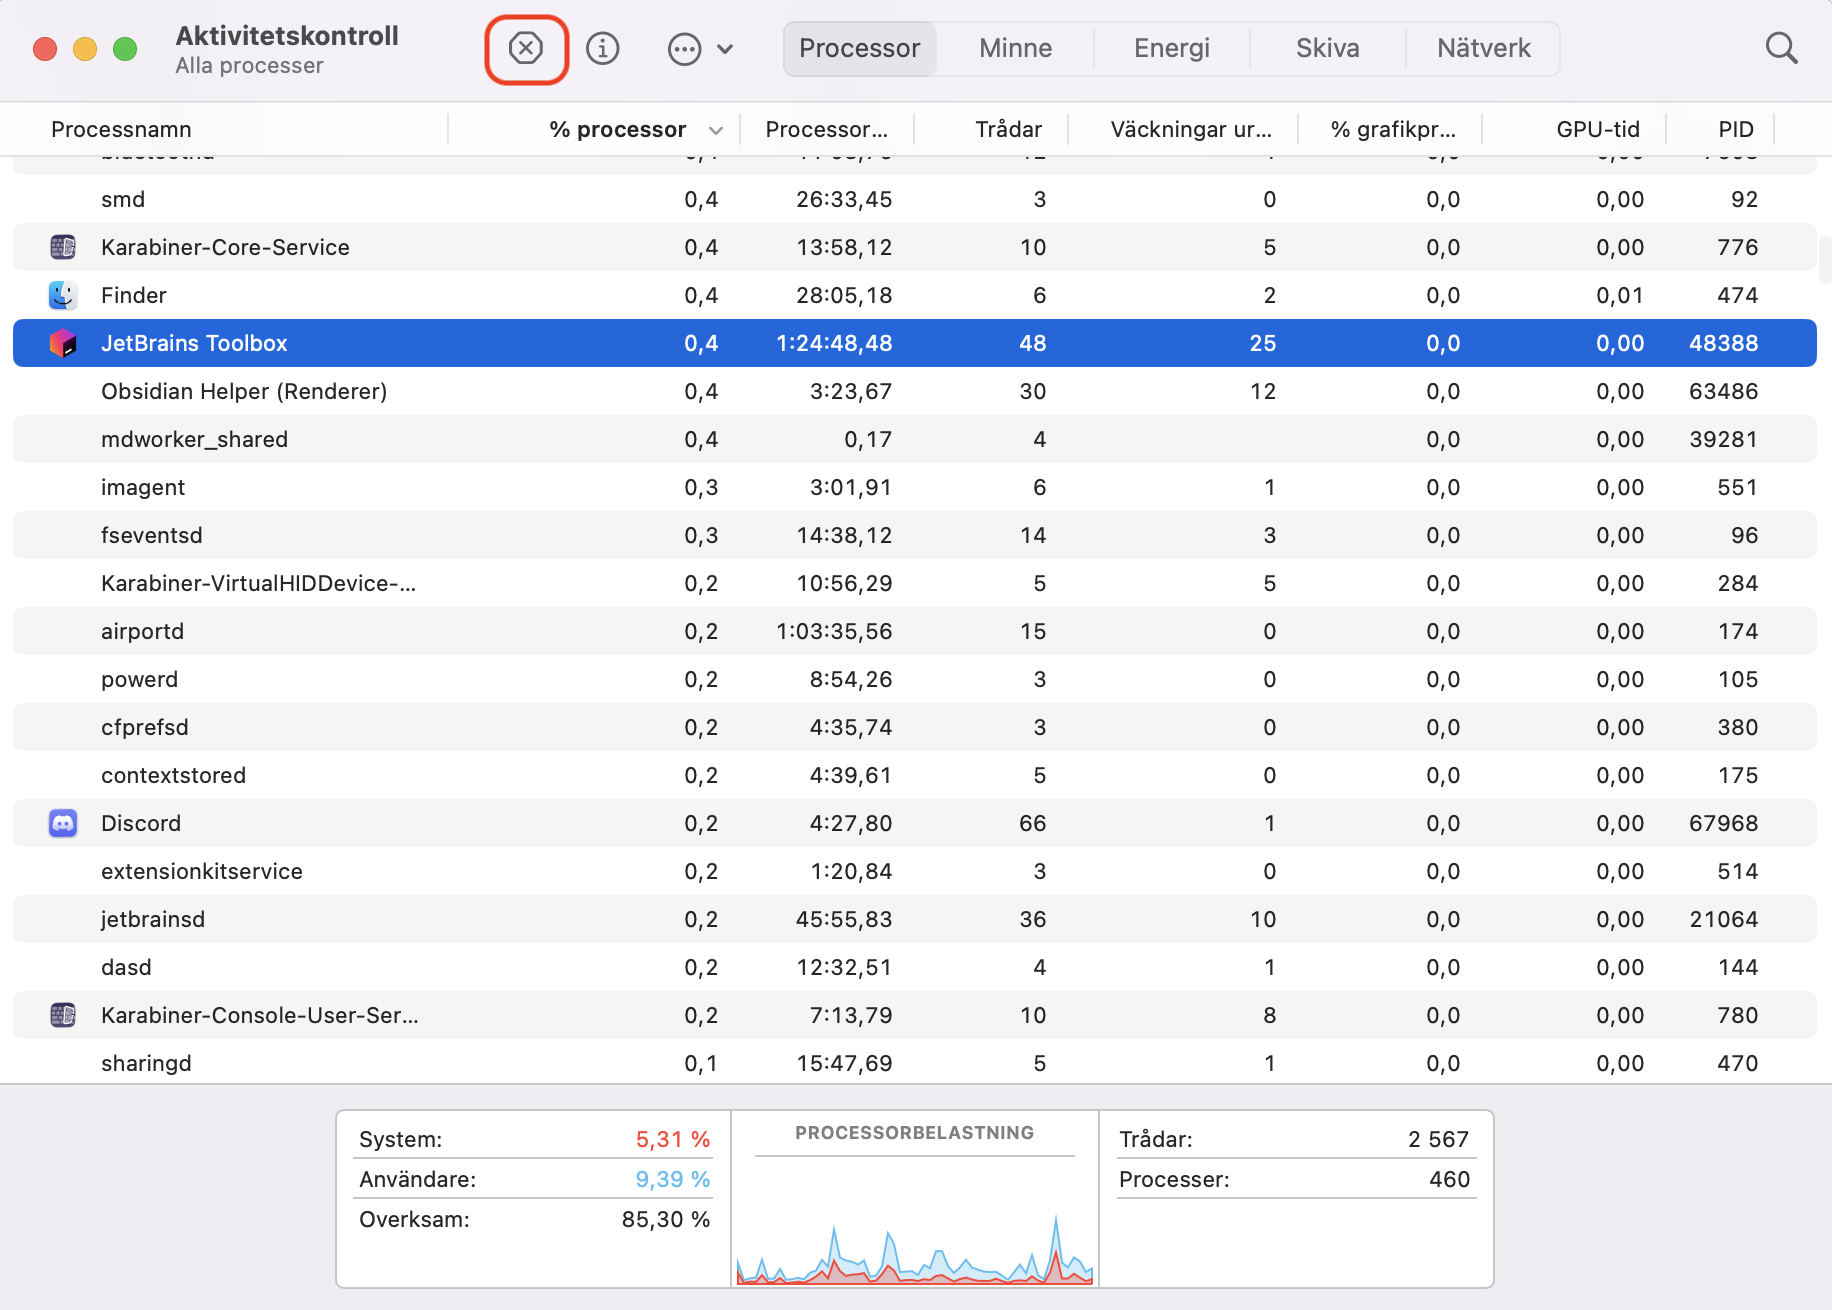Switch to the Nätverk tab
This screenshot has height=1310, width=1832.
1484,48
